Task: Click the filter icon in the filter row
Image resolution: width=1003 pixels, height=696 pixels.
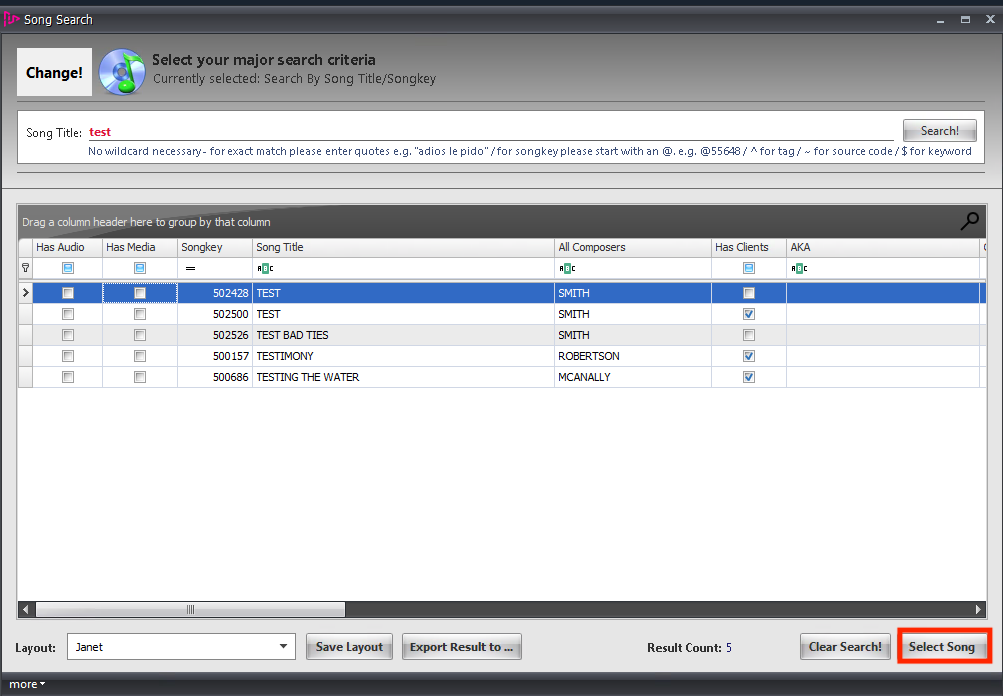Action: pyautogui.click(x=26, y=268)
